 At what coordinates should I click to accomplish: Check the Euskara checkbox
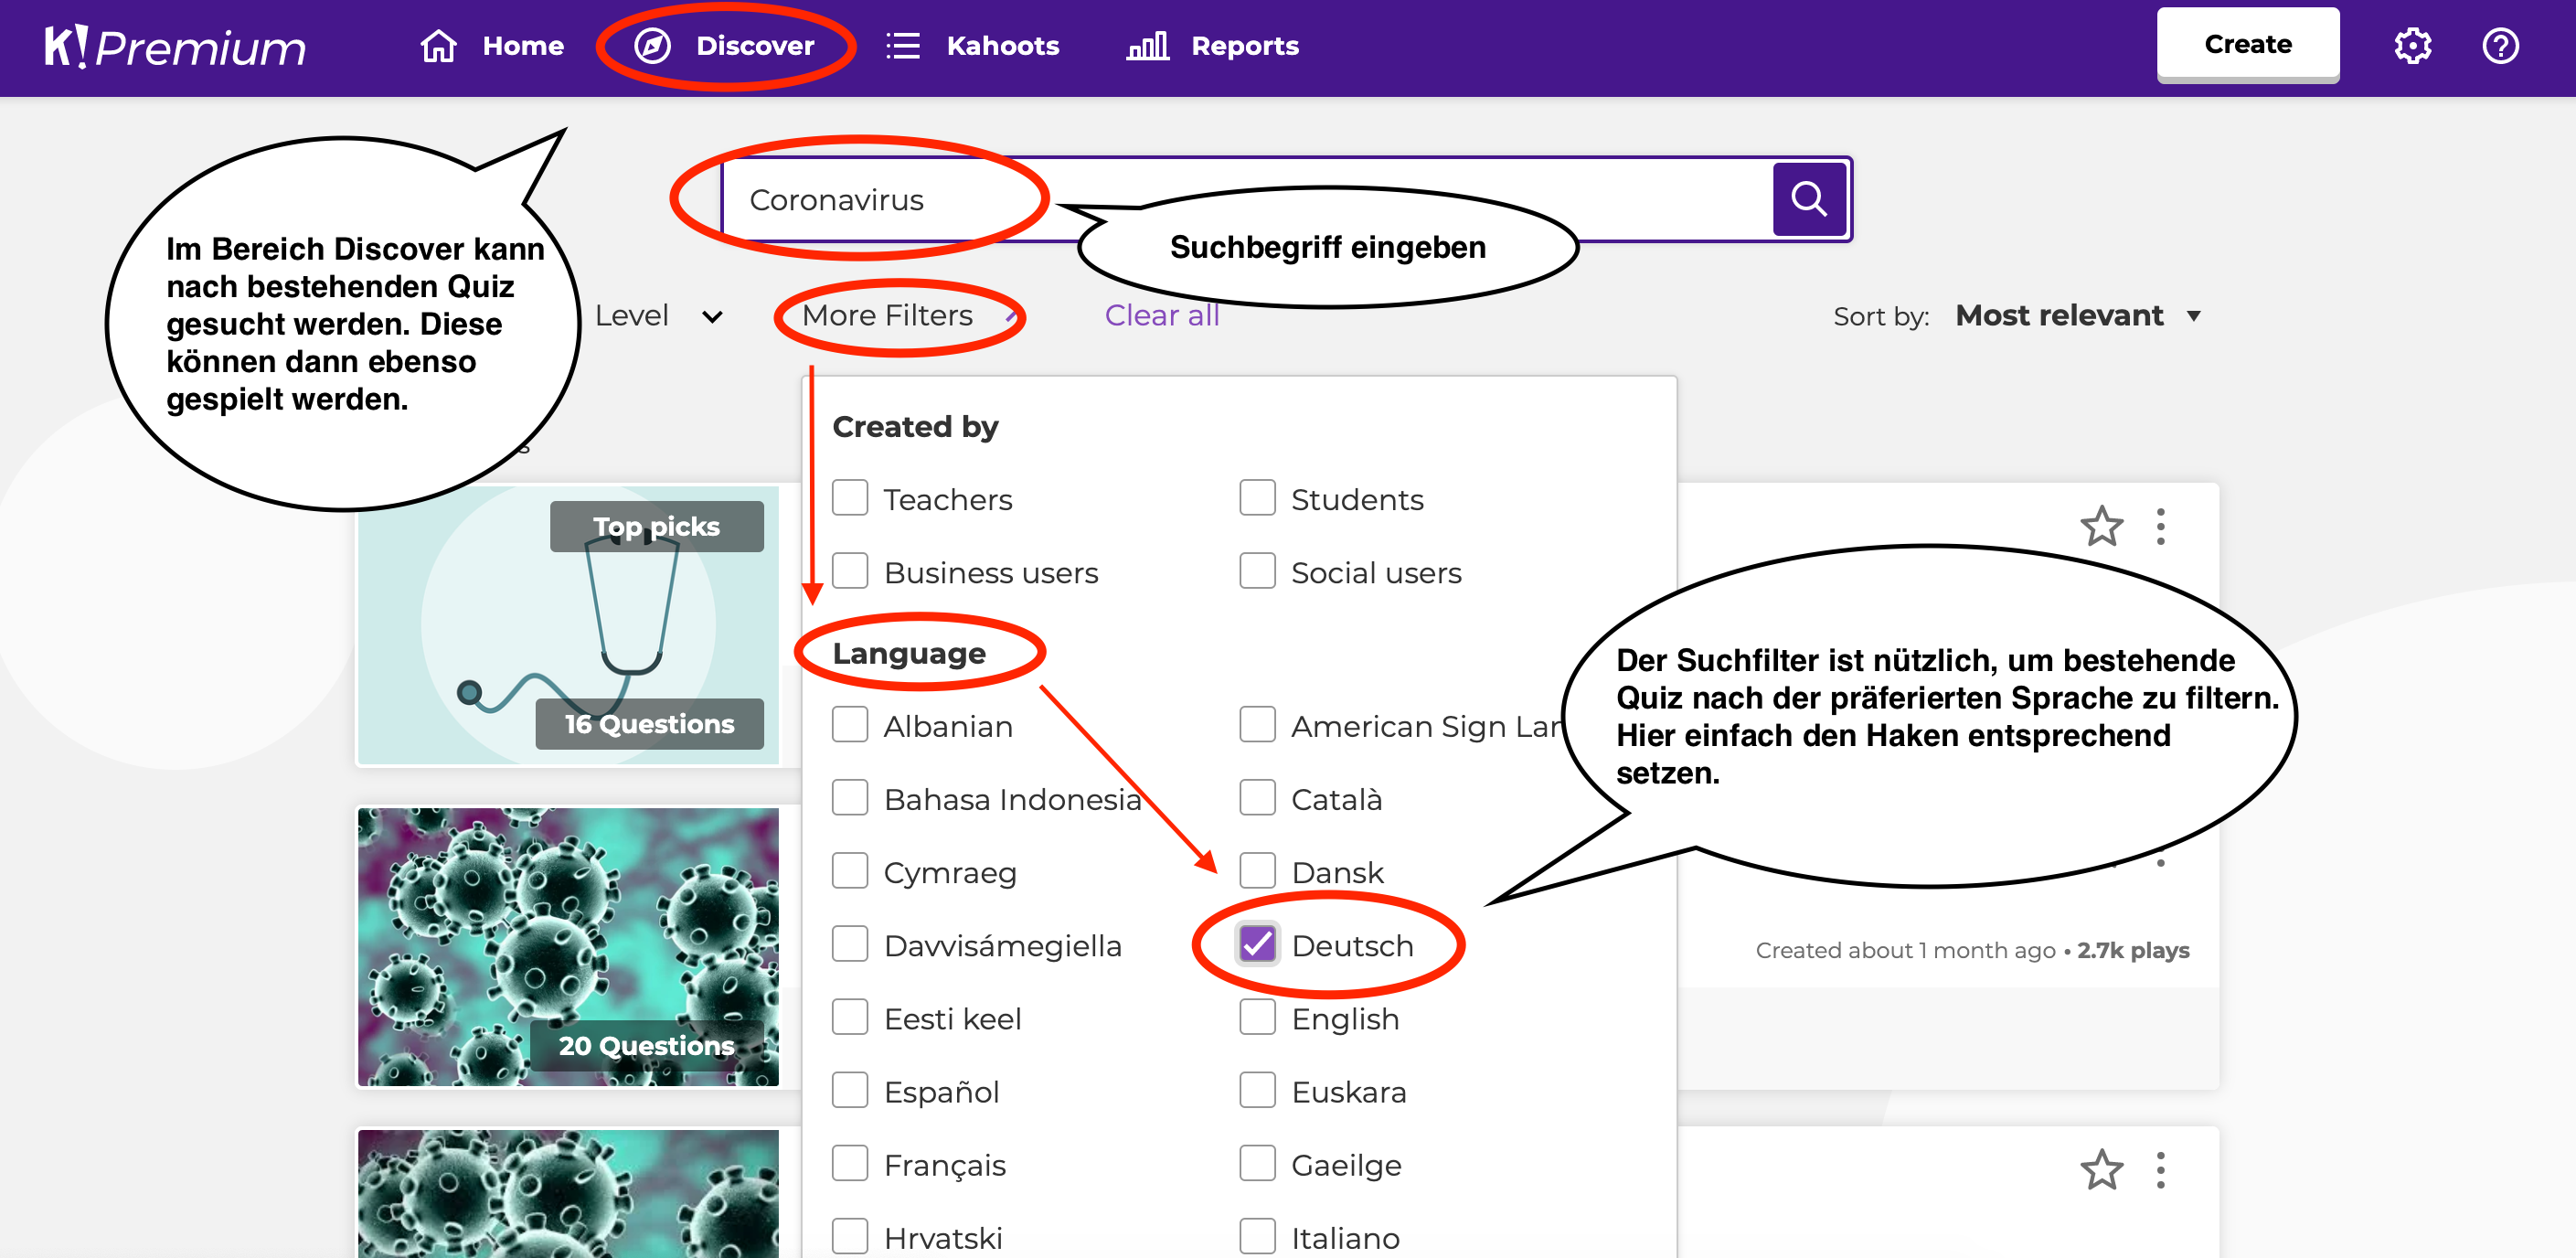point(1257,1090)
